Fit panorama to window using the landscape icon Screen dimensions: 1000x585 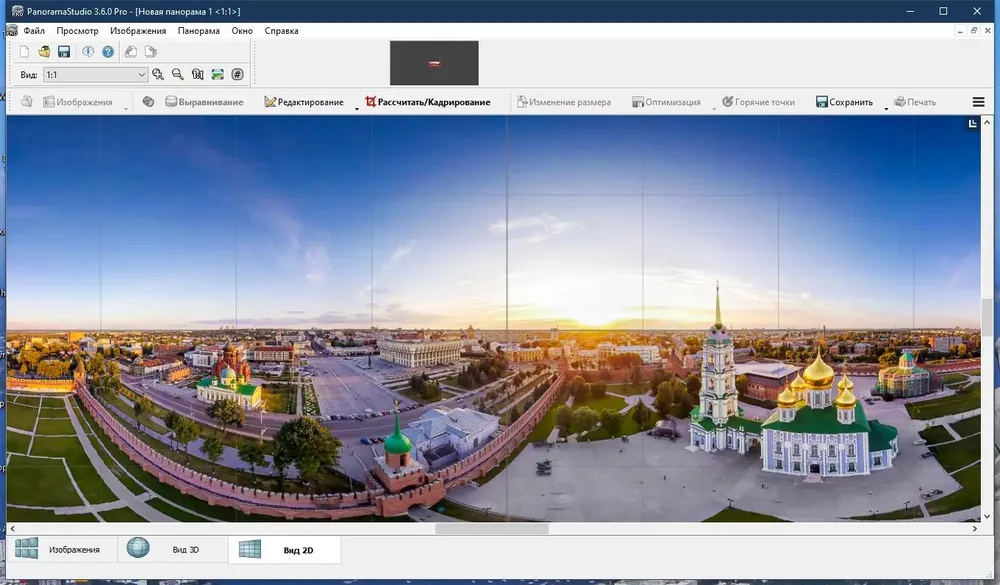click(217, 75)
